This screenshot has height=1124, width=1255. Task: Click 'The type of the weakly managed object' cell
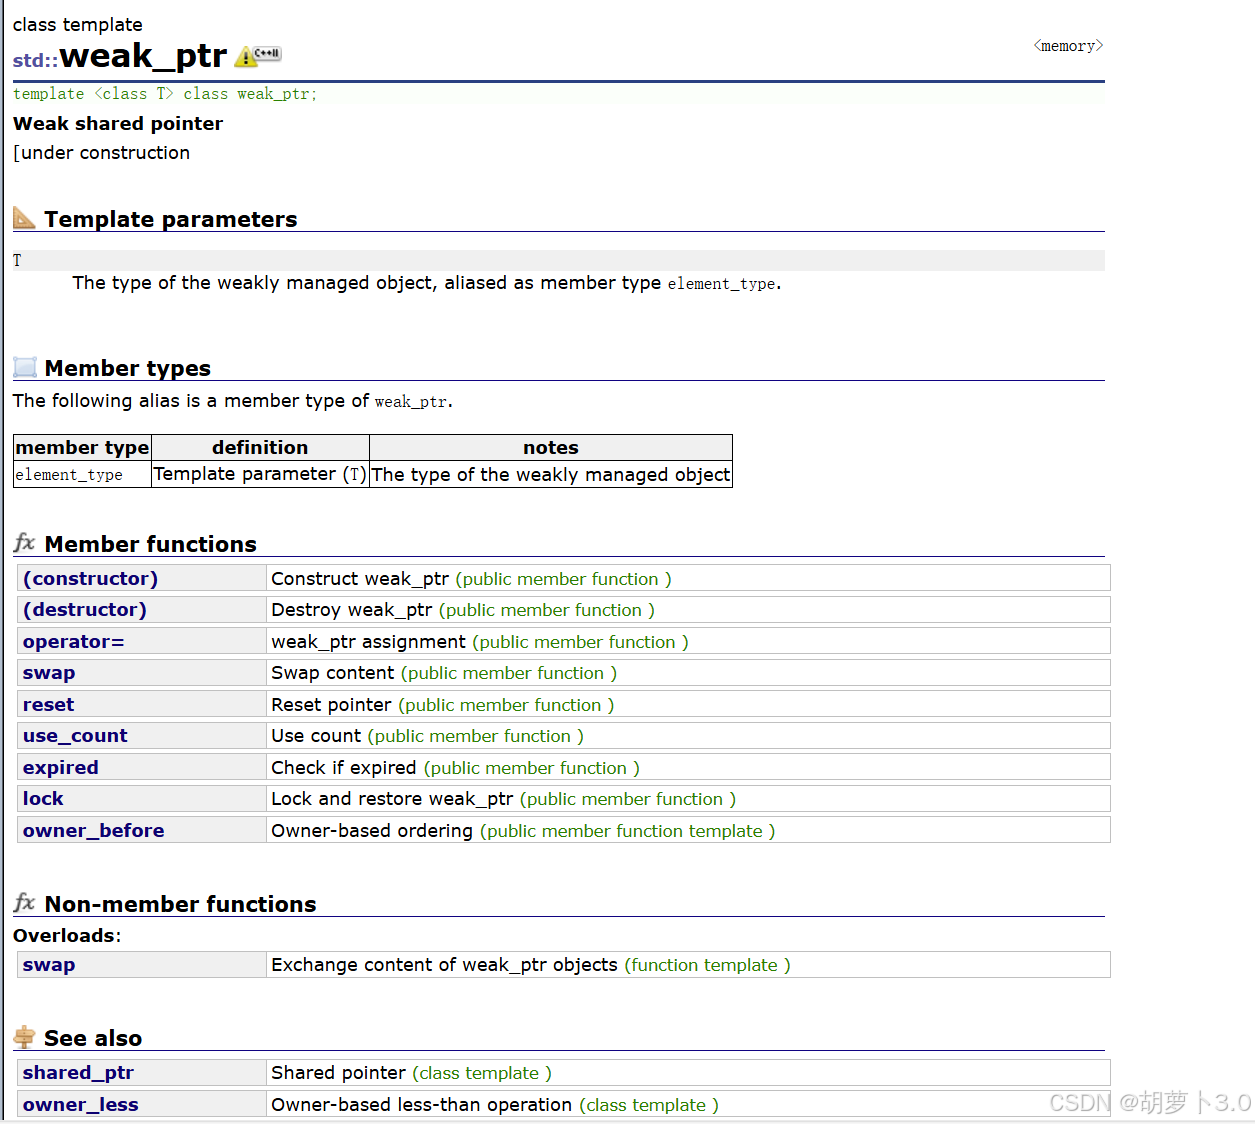coord(551,474)
